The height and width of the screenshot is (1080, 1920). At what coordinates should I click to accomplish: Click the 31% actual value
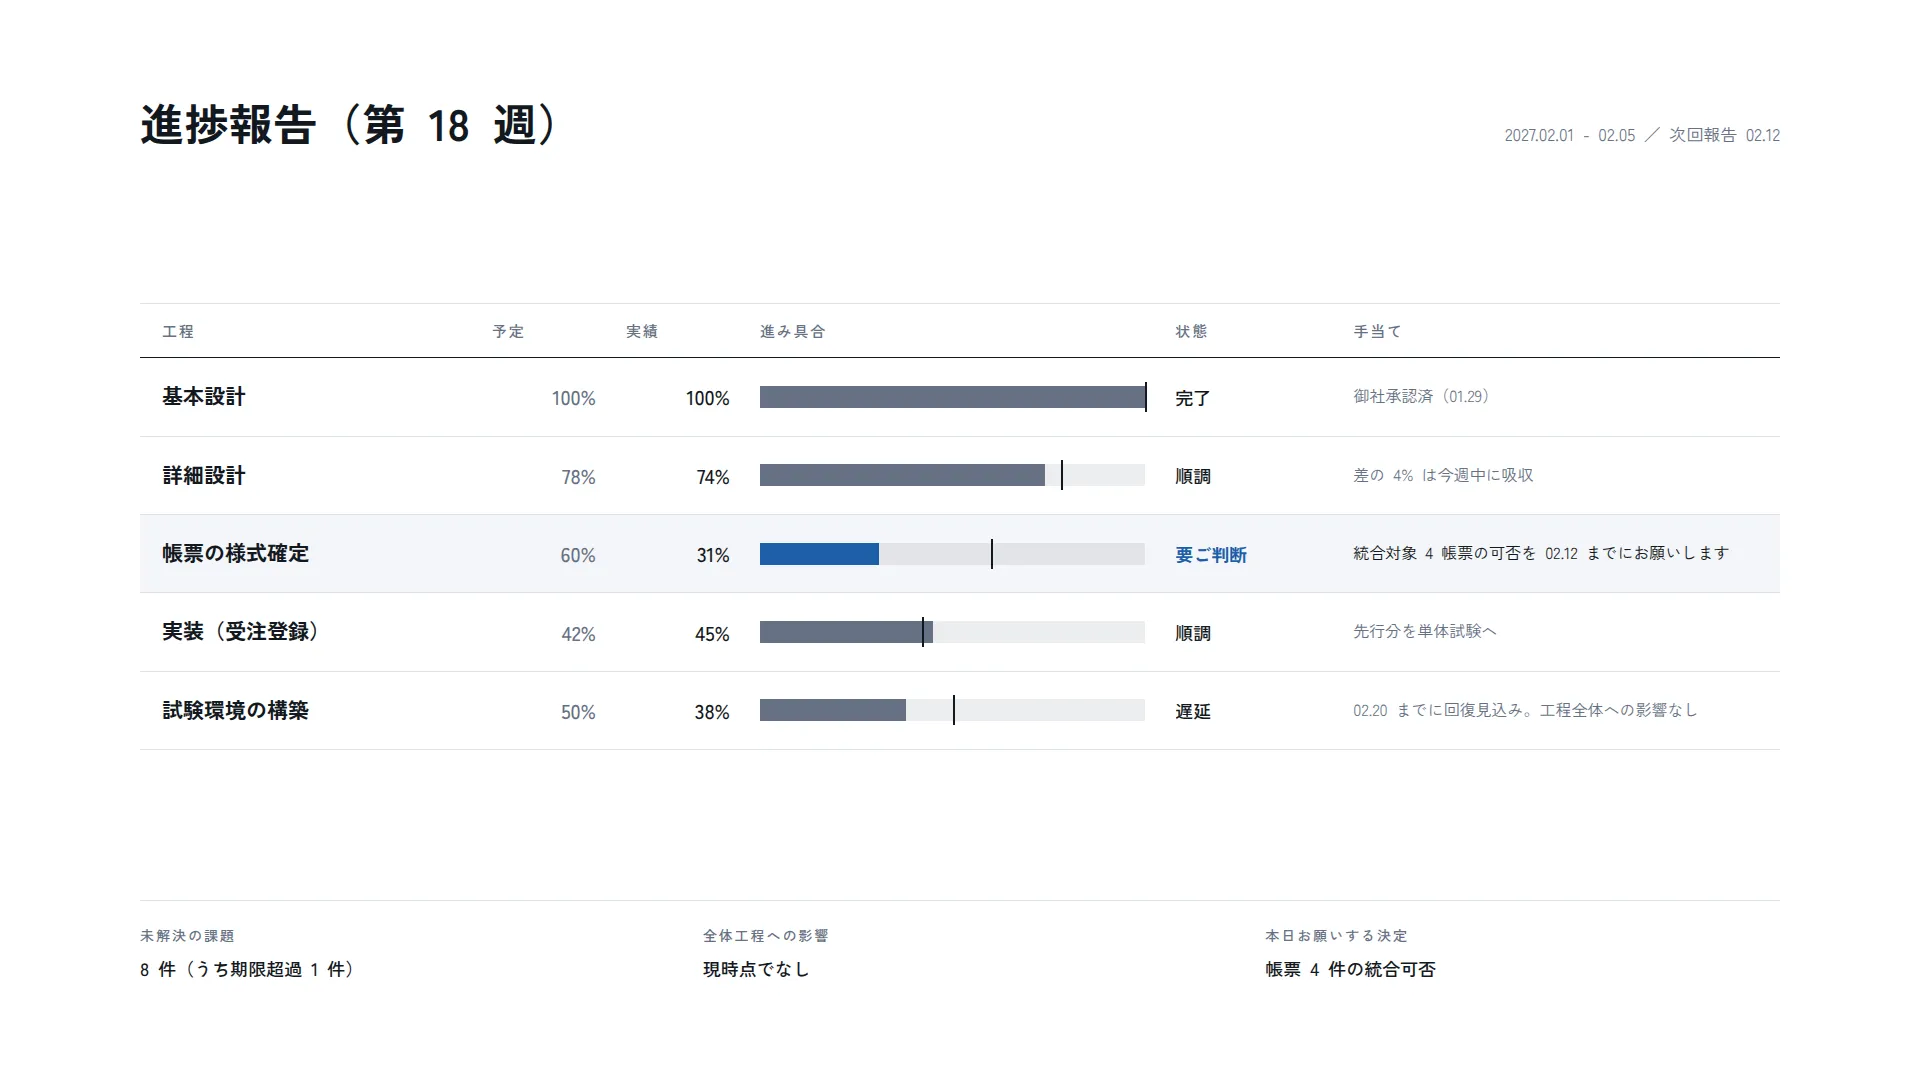pyautogui.click(x=713, y=556)
